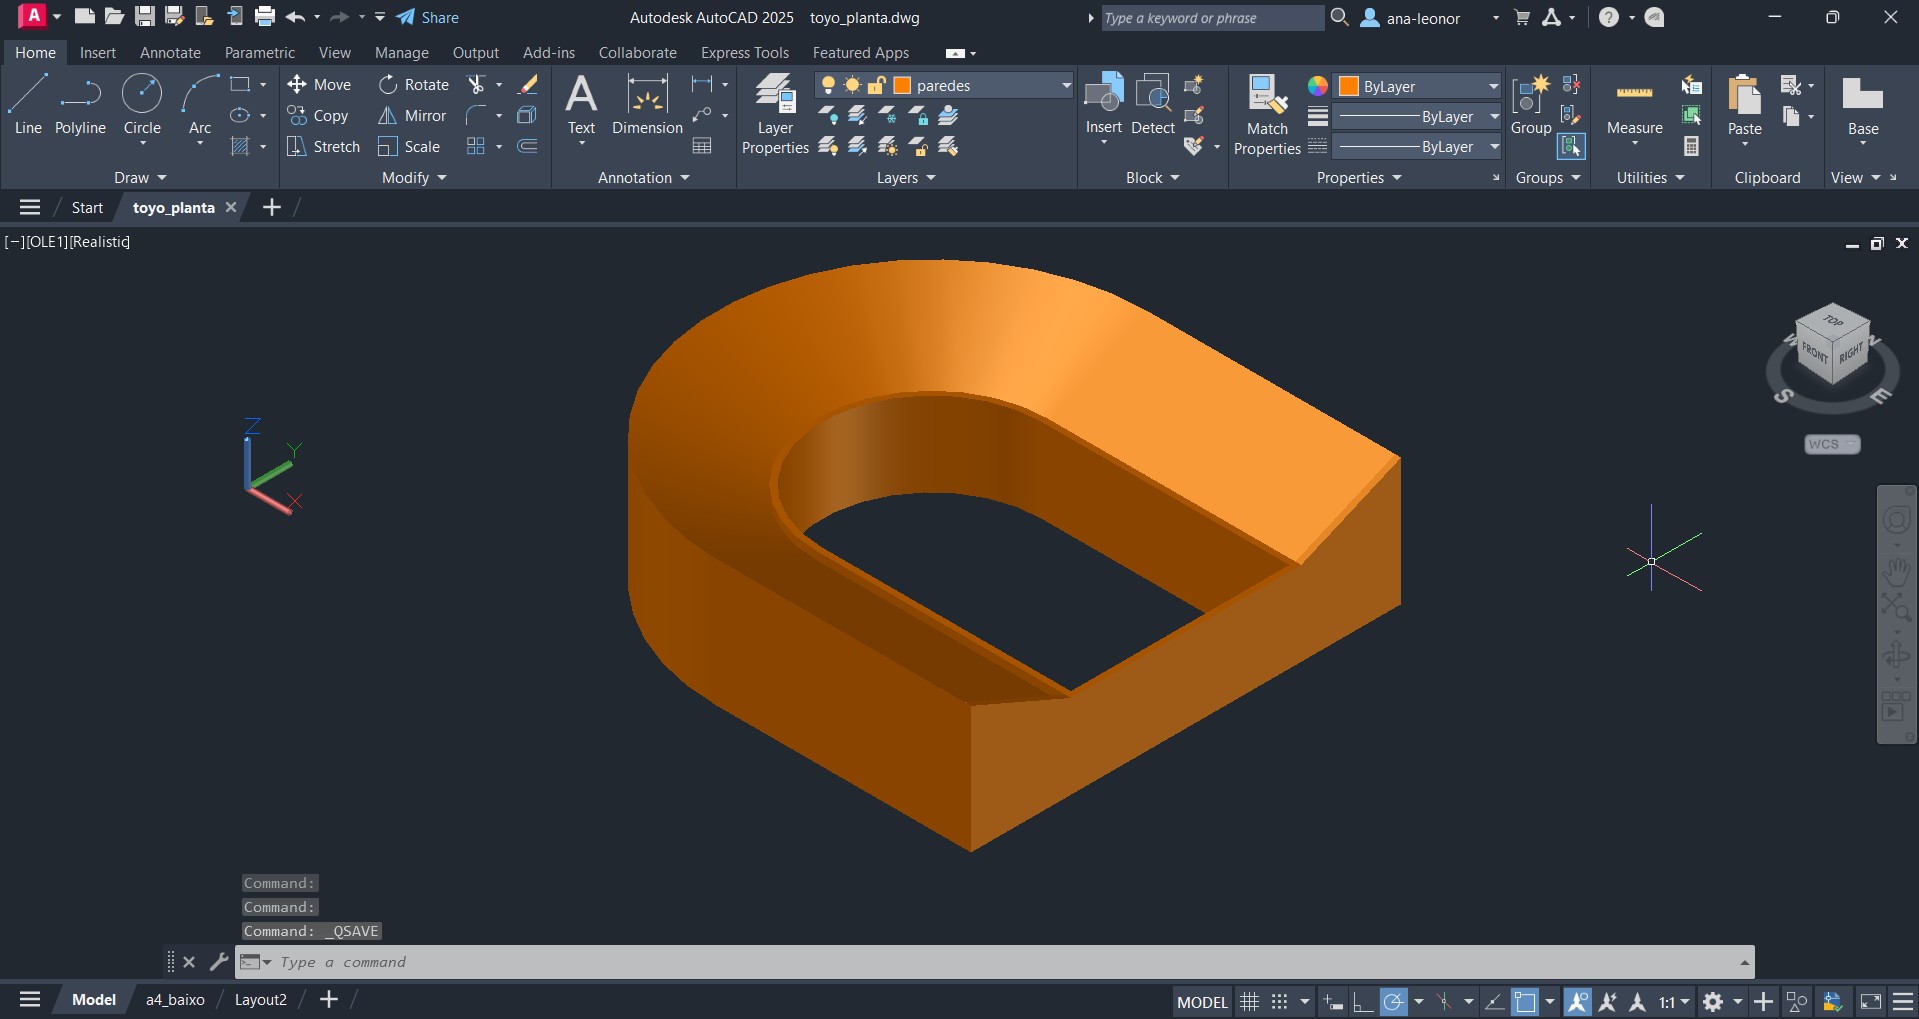
Task: Use the Rotate tool
Action: 414,85
